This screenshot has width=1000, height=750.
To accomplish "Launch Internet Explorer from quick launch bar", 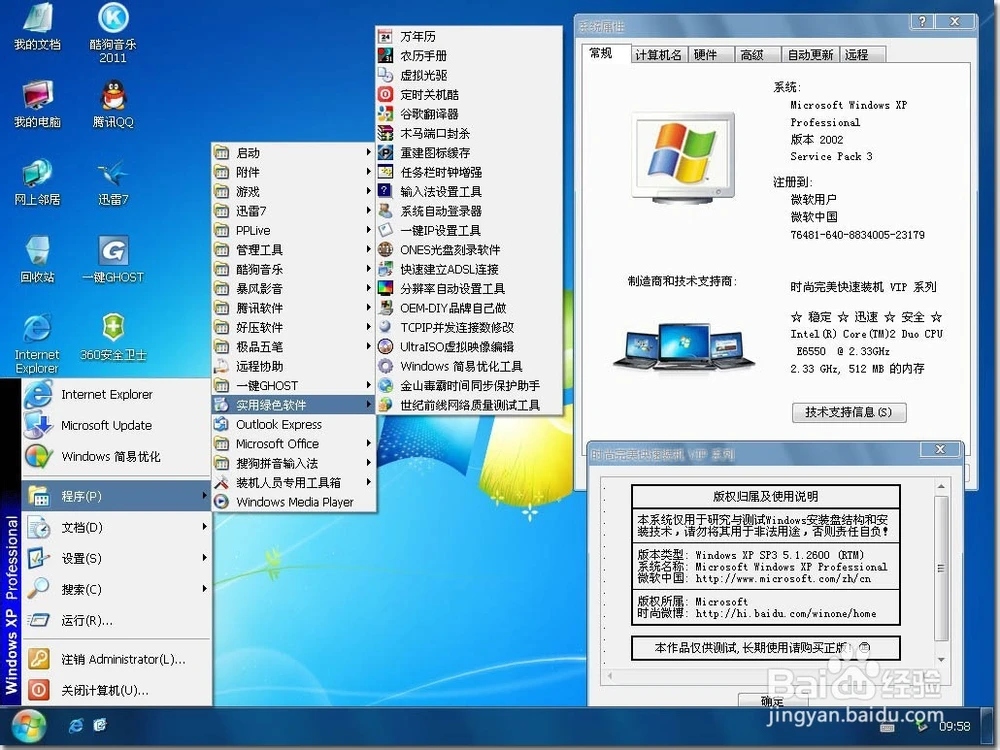I will [x=75, y=727].
